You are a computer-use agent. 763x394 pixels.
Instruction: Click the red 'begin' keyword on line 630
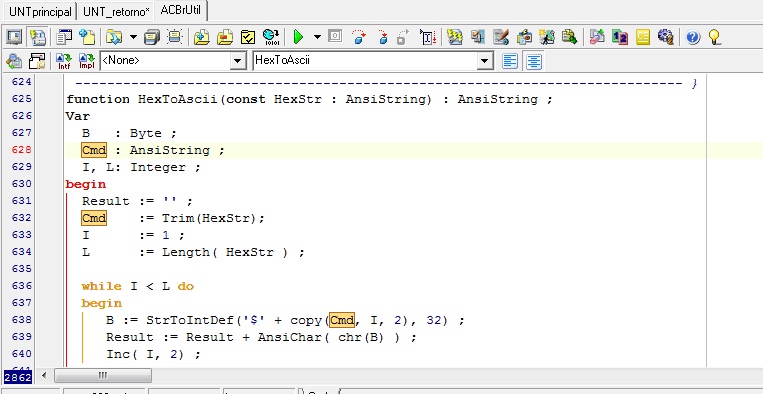tap(86, 185)
